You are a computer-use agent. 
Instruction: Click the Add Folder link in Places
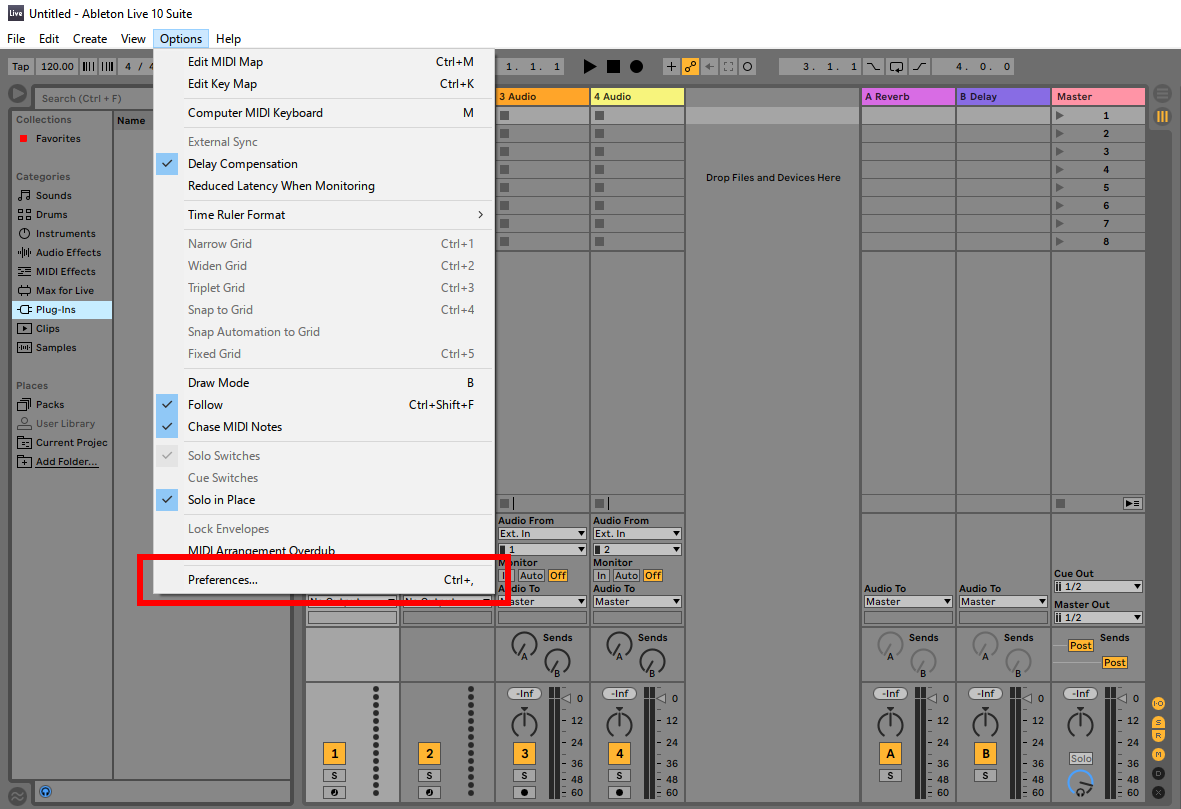[x=66, y=462]
